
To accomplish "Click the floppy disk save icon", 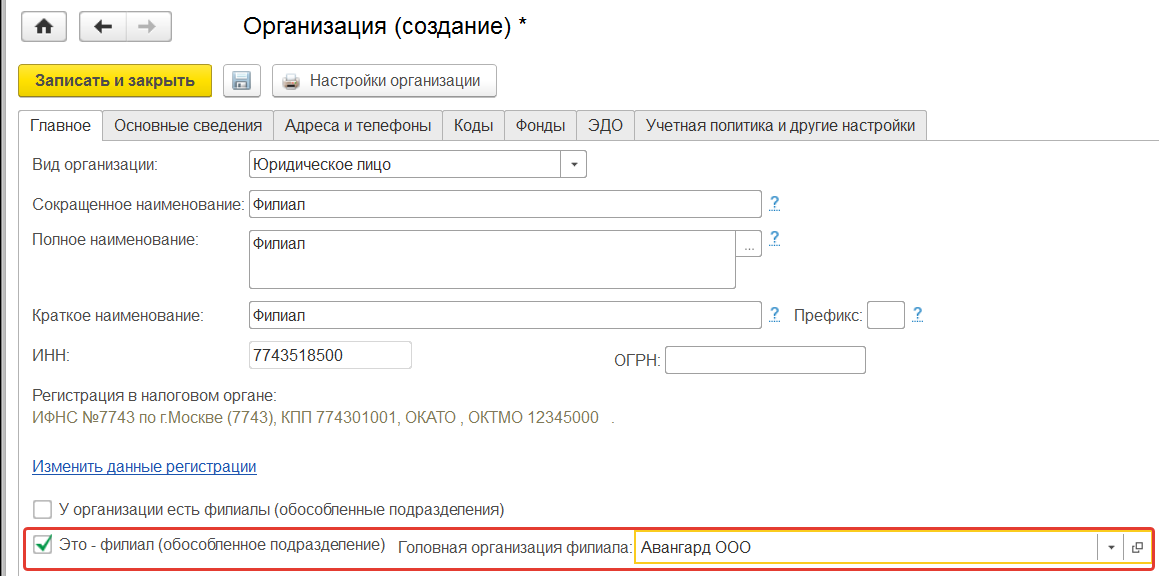I will pyautogui.click(x=241, y=81).
